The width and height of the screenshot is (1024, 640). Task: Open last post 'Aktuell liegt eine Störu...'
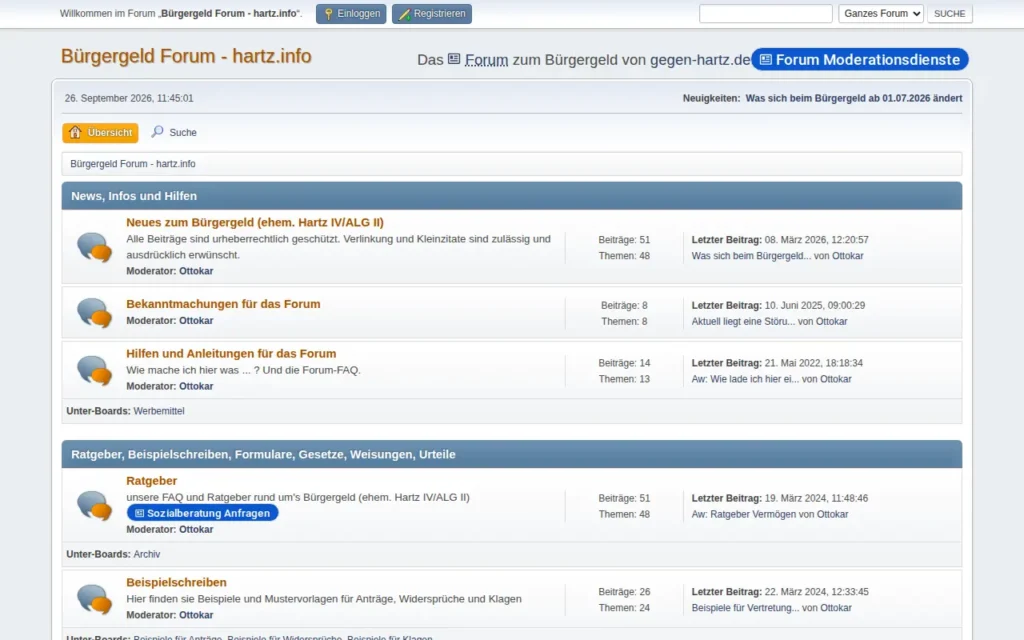[743, 321]
